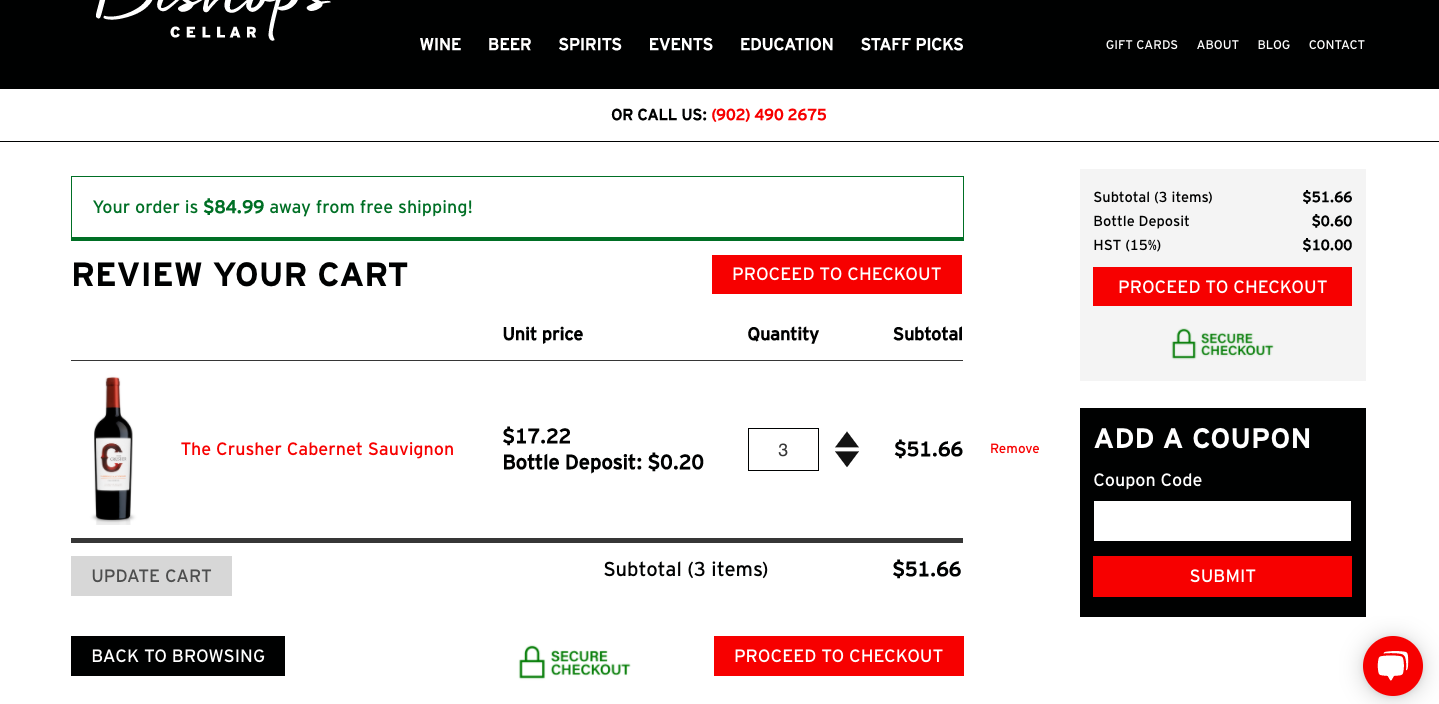Open the WINE menu
This screenshot has width=1439, height=704.
tap(440, 44)
